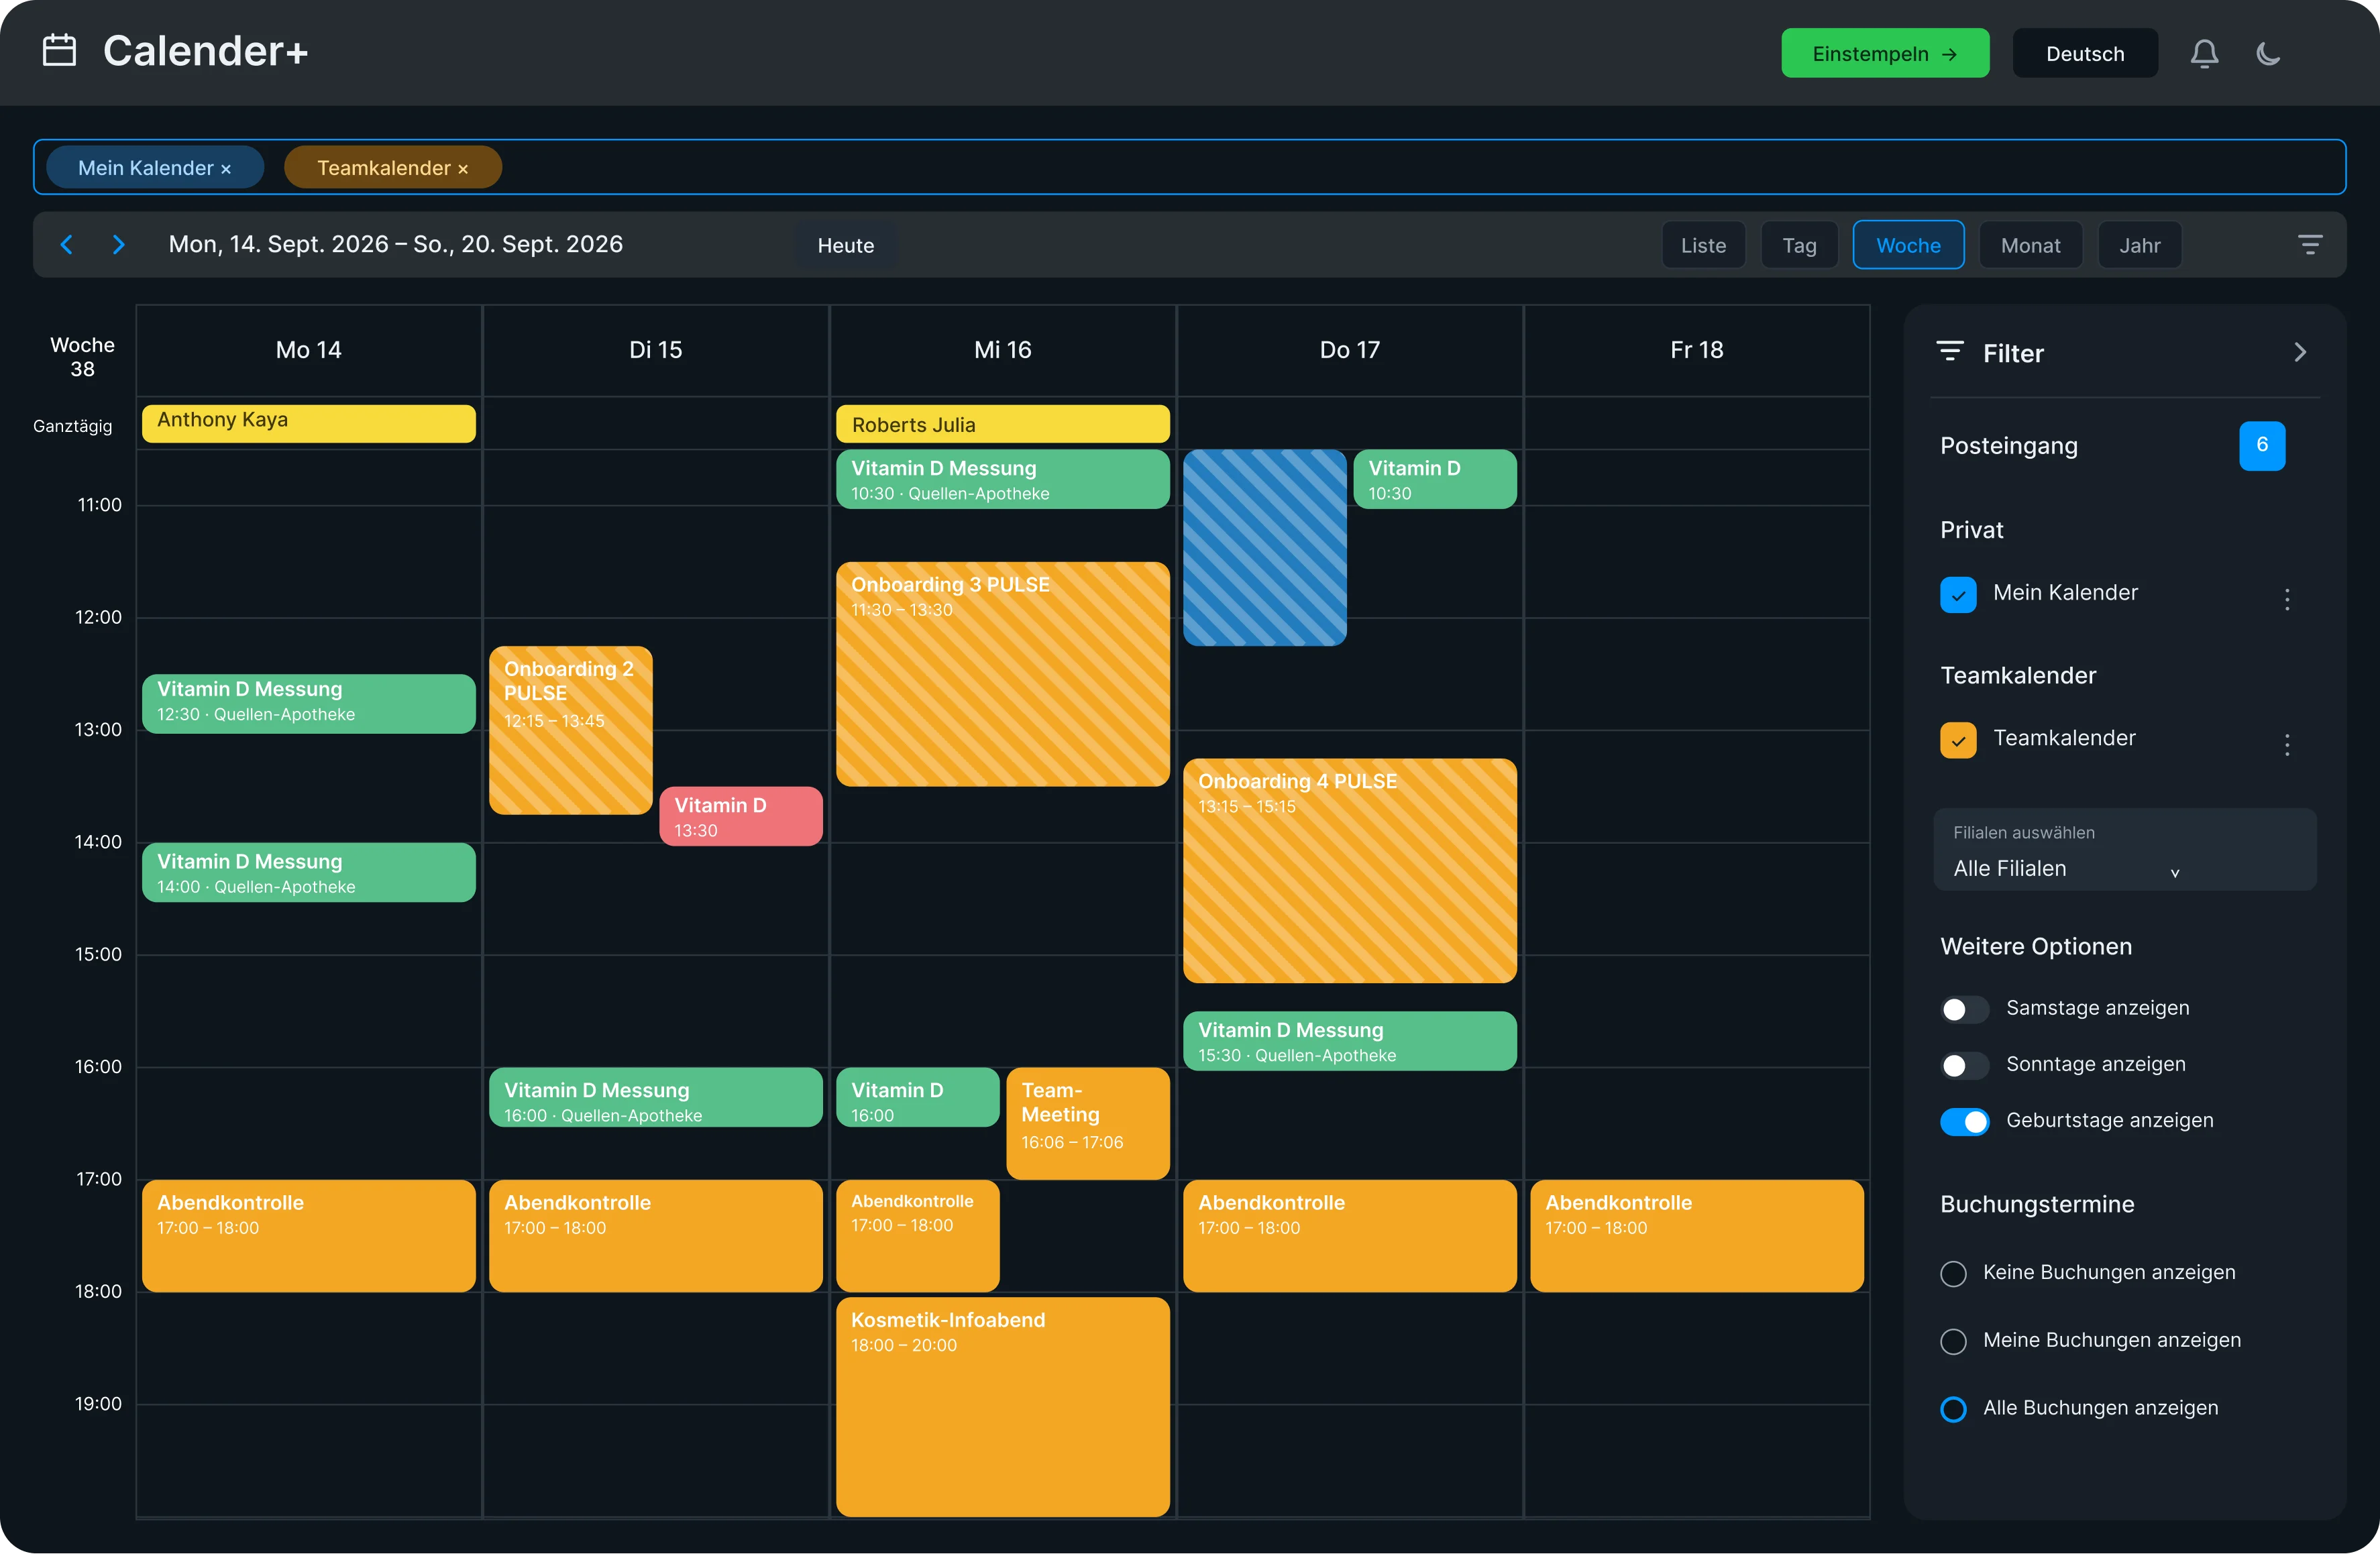The image size is (2380, 1554).
Task: Select Meine Buchungen anzeigen radio
Action: click(x=1953, y=1341)
